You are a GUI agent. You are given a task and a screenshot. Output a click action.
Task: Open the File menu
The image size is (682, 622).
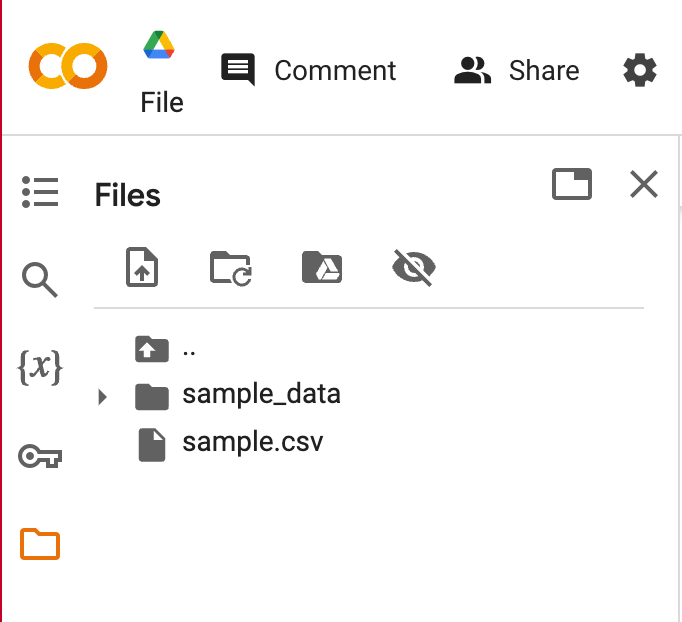pyautogui.click(x=162, y=102)
